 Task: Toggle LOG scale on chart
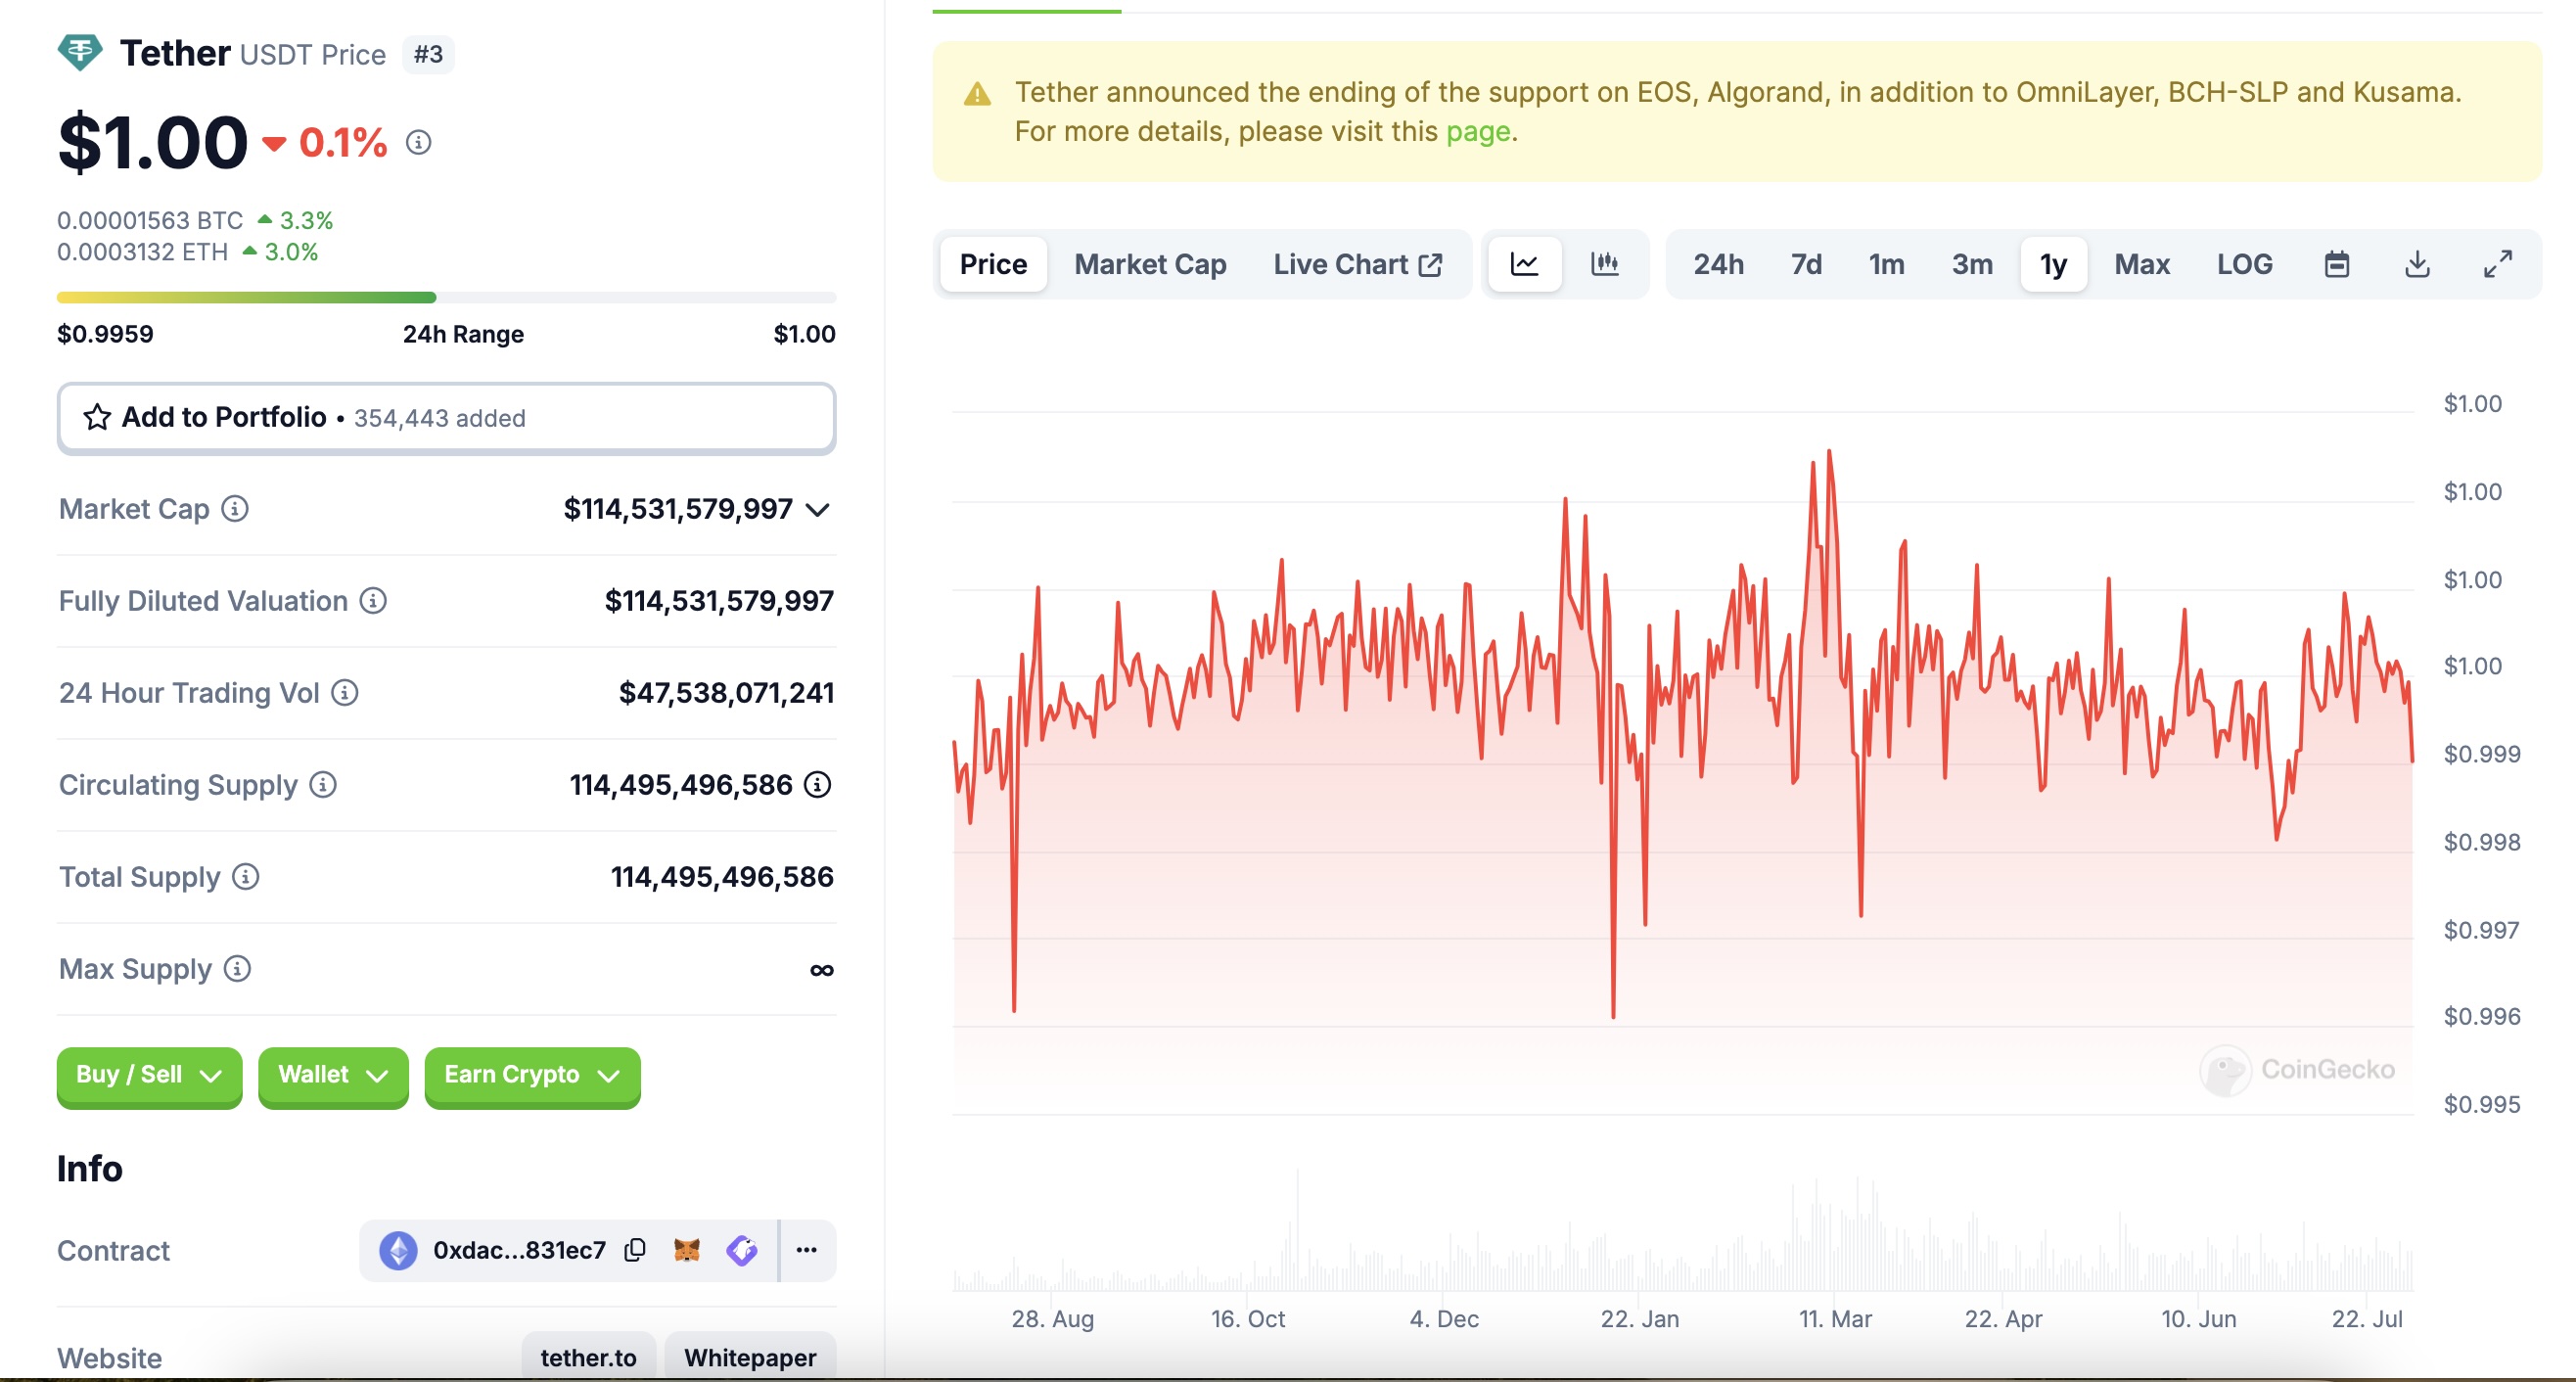2244,264
